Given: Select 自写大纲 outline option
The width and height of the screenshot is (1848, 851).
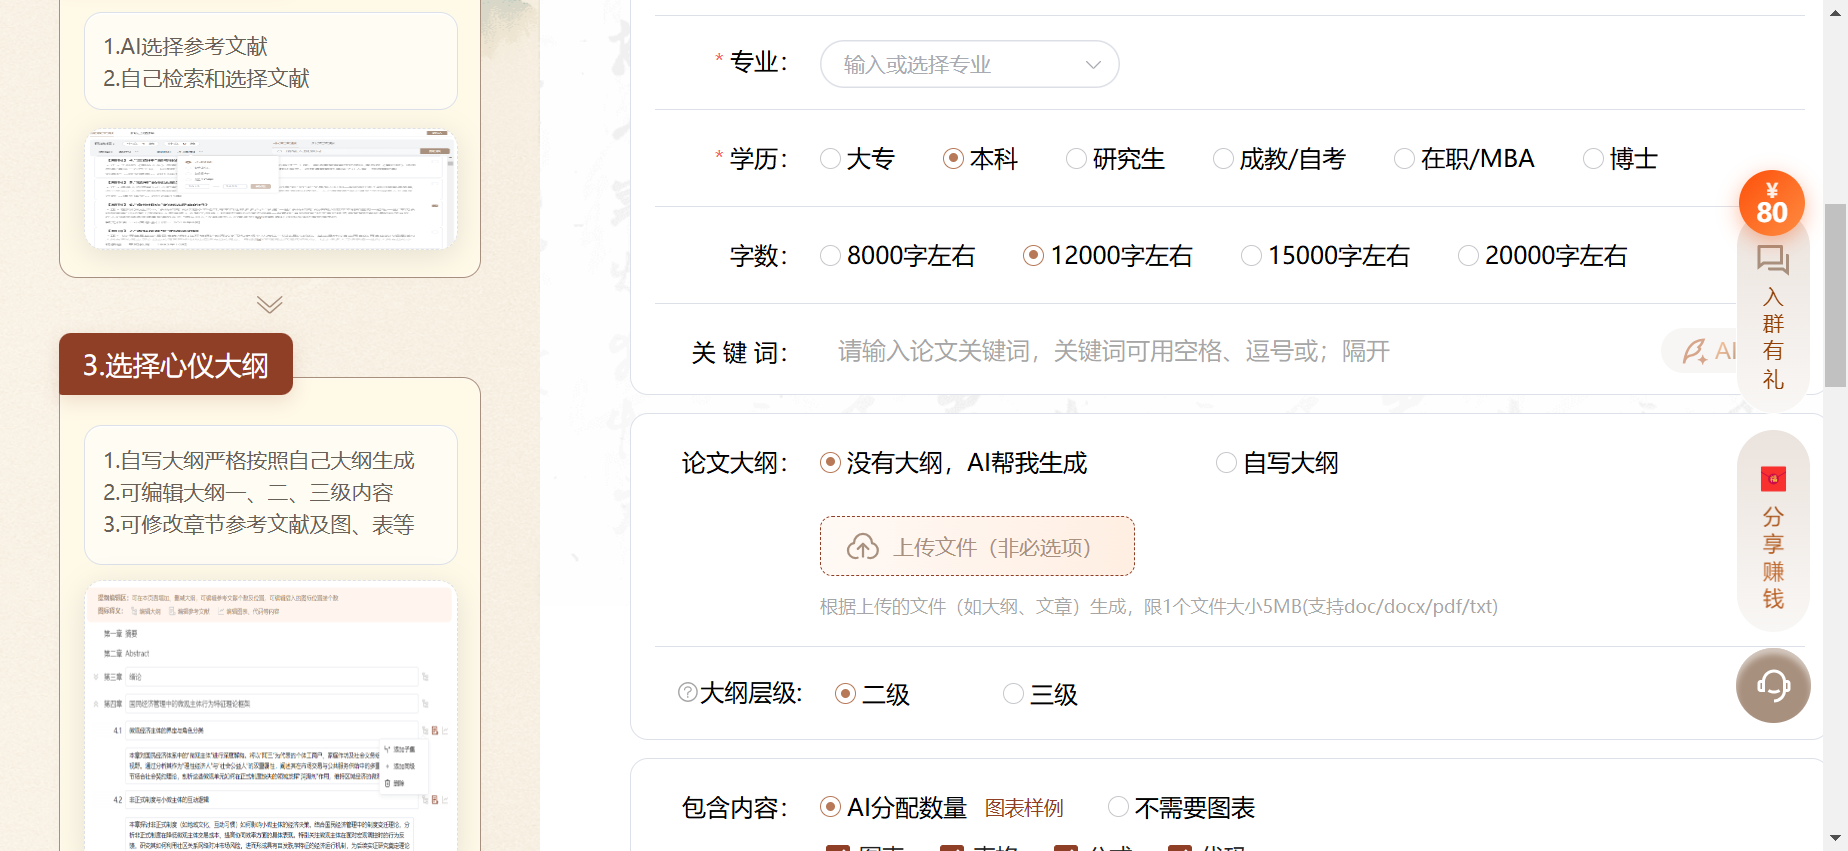Looking at the screenshot, I should pyautogui.click(x=1226, y=463).
